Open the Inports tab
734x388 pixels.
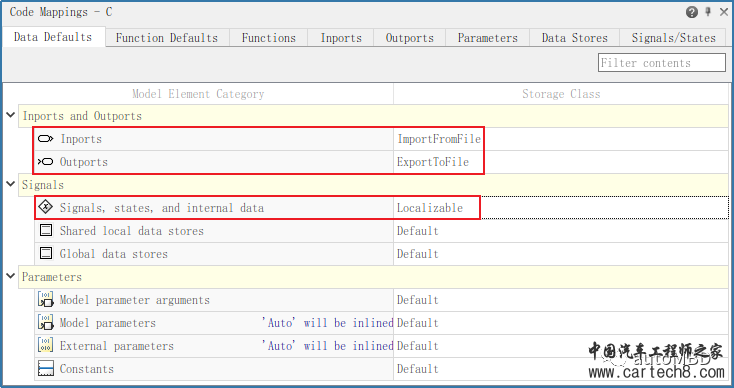pos(341,38)
